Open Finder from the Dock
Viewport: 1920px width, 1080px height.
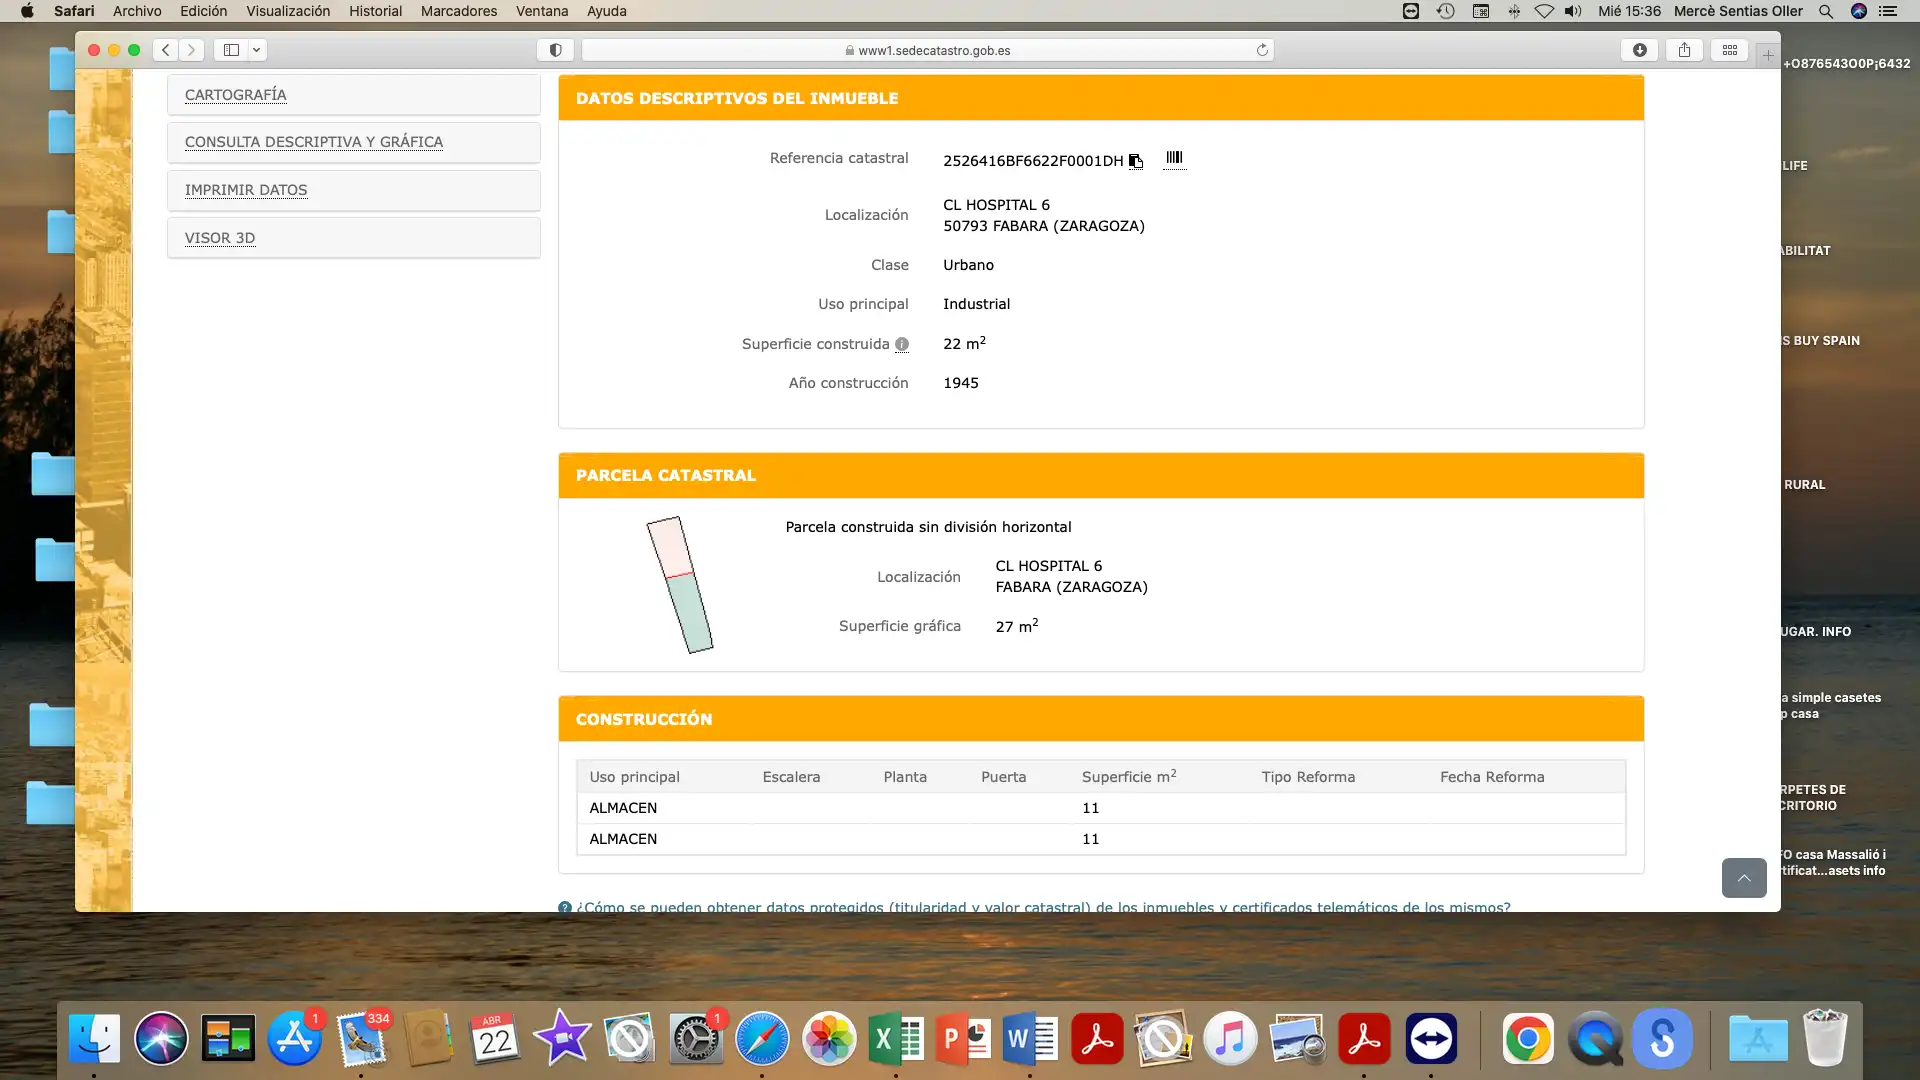(x=94, y=1039)
